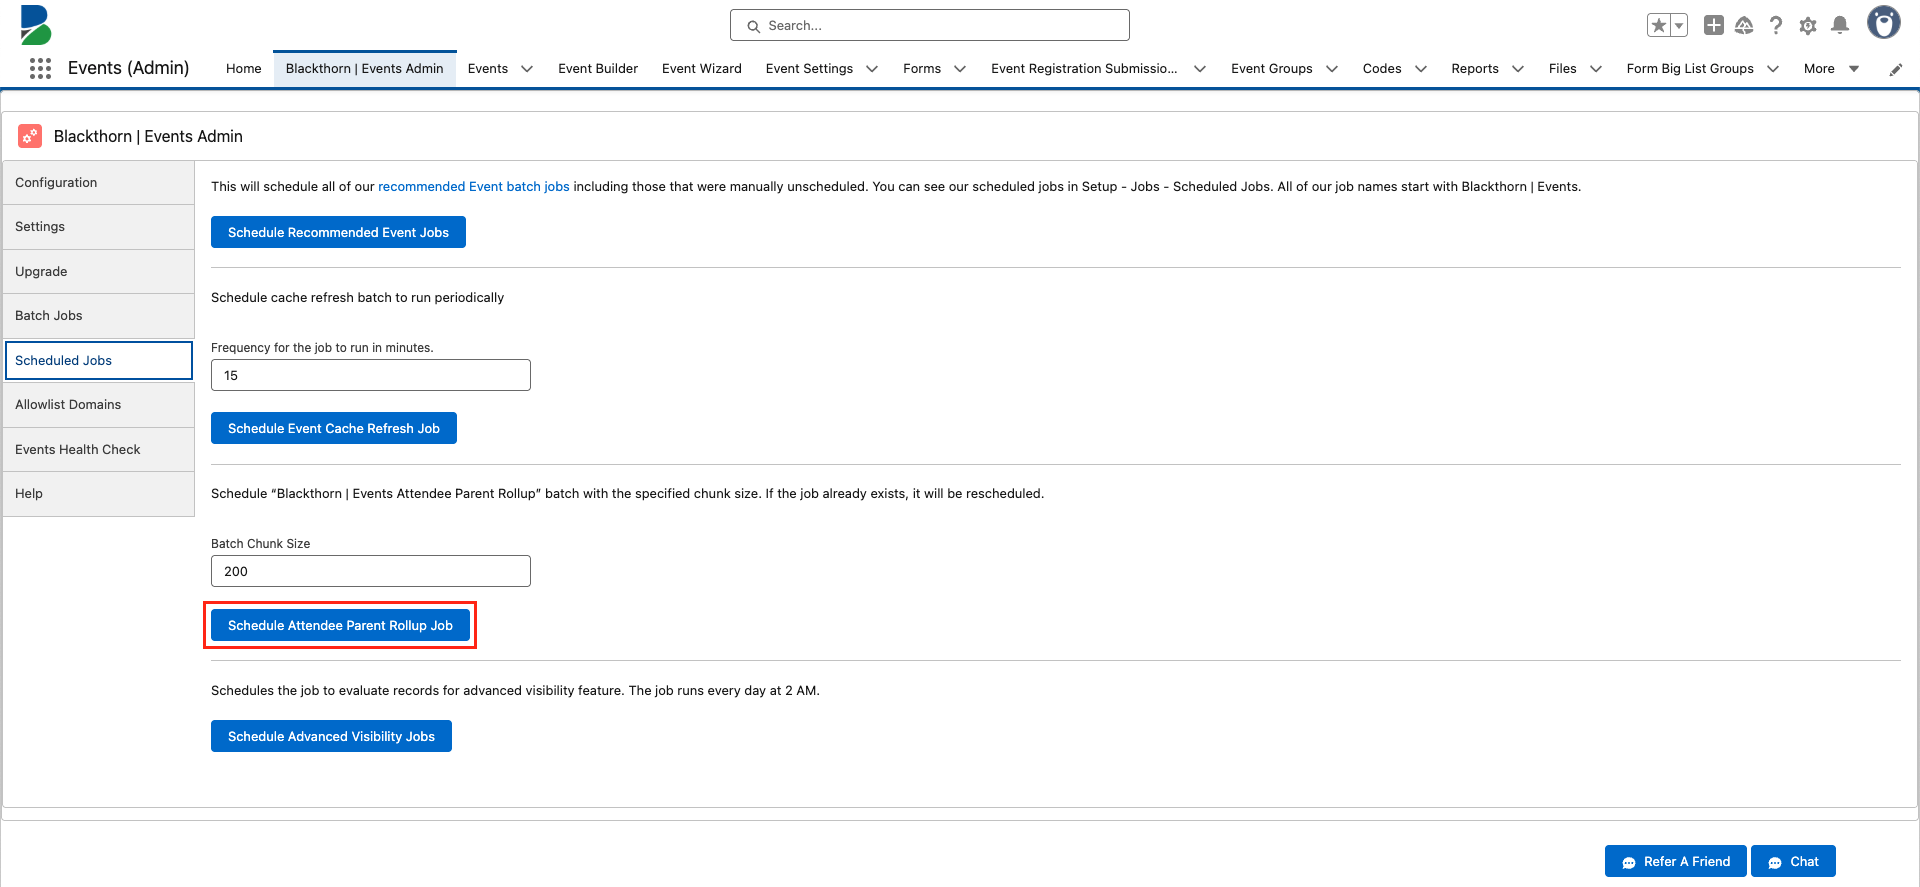Open Favorites star icon
1920x887 pixels.
click(1659, 25)
